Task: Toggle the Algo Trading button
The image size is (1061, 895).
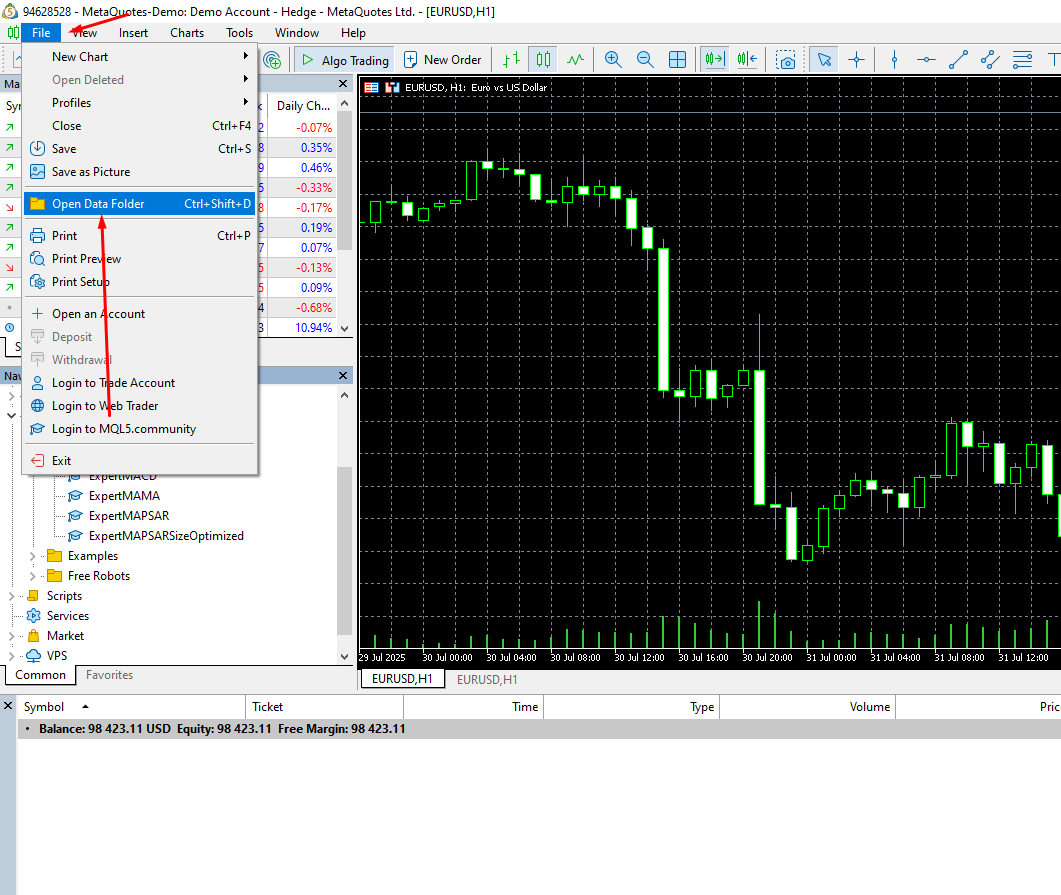Action: [x=343, y=60]
